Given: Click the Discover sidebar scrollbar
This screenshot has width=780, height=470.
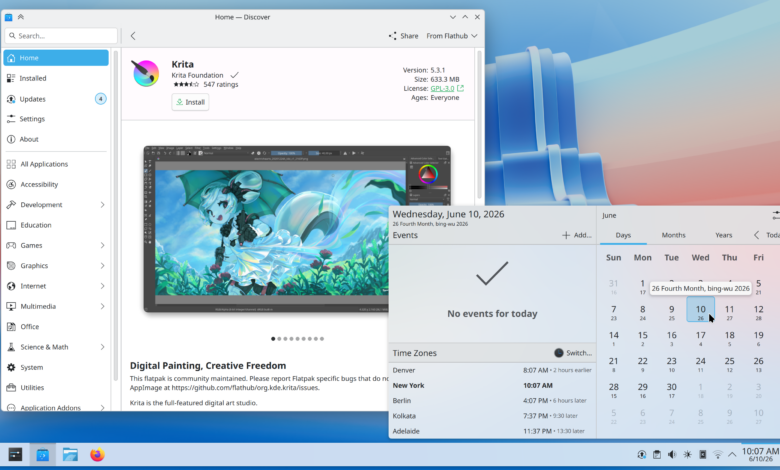Looking at the screenshot, I should [116, 214].
